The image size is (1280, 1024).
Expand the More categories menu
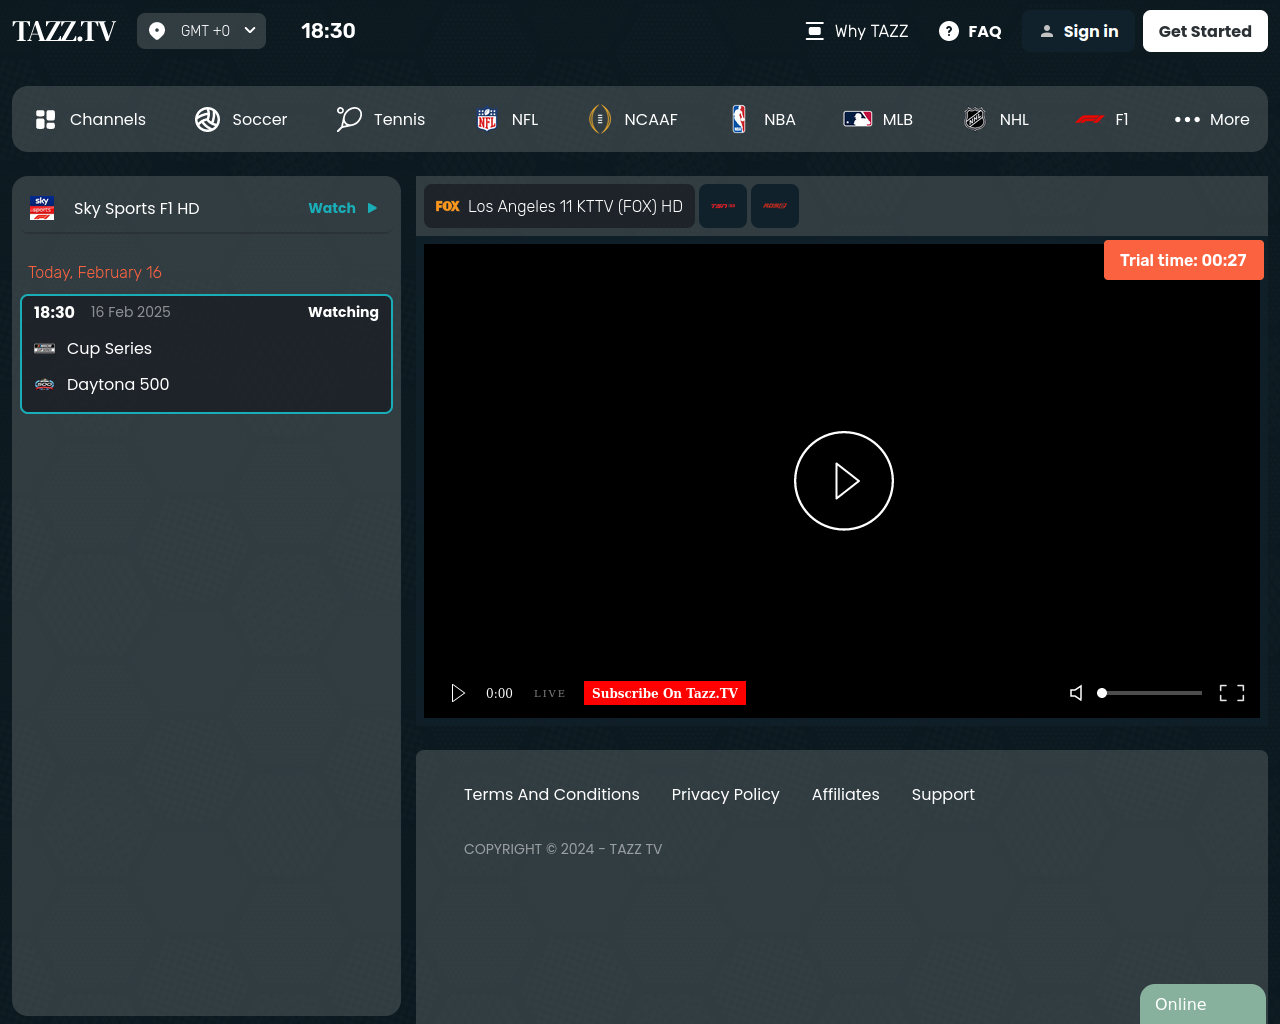point(1212,119)
